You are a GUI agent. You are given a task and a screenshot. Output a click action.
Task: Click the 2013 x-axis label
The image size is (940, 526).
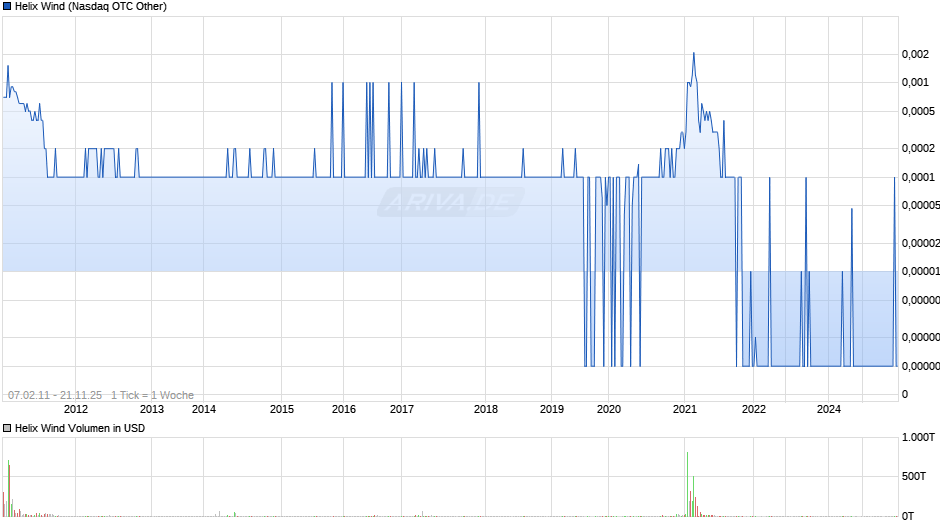pyautogui.click(x=152, y=409)
